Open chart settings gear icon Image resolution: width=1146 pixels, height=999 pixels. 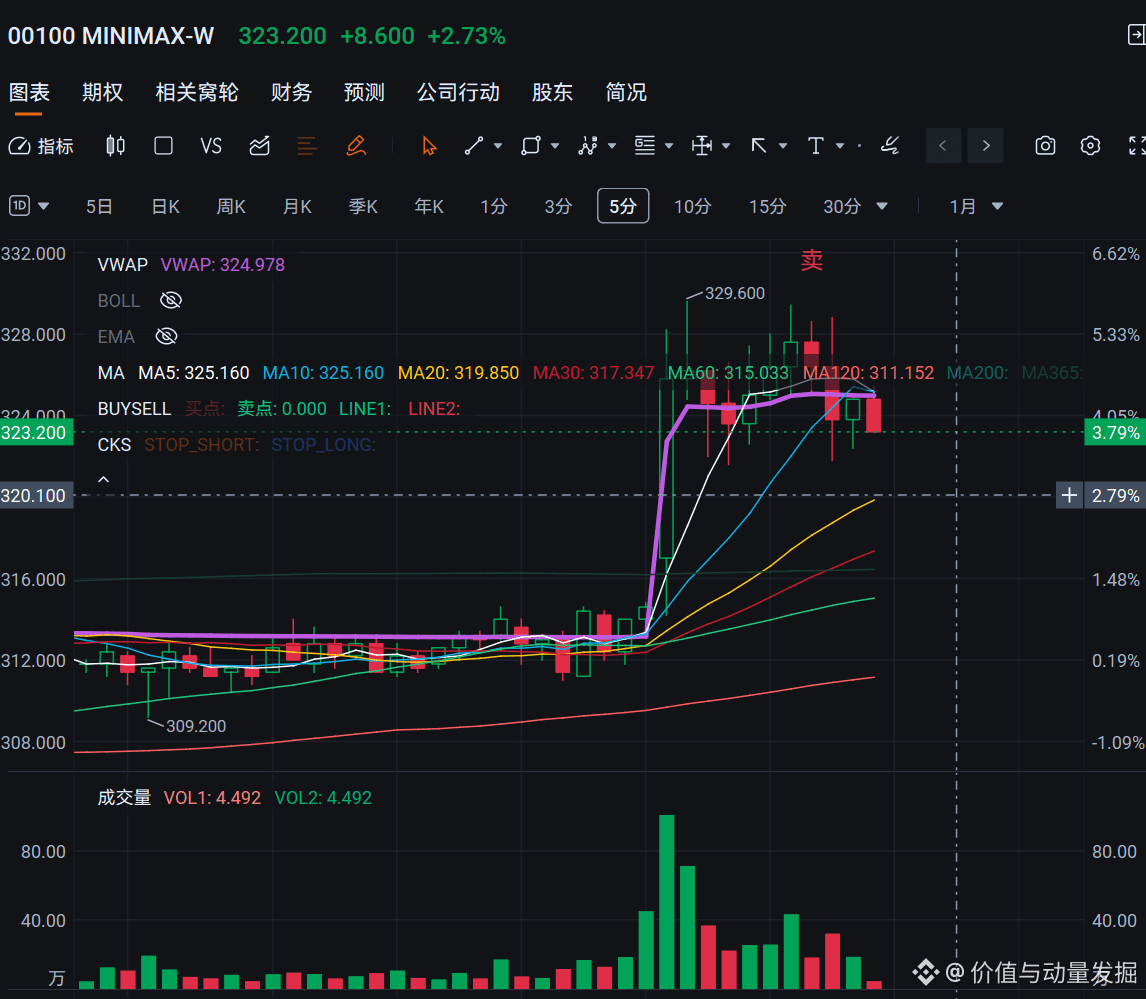click(1090, 146)
